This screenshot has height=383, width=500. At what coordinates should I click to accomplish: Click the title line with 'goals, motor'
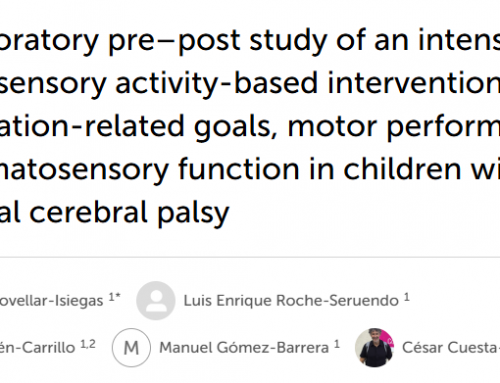pos(250,127)
